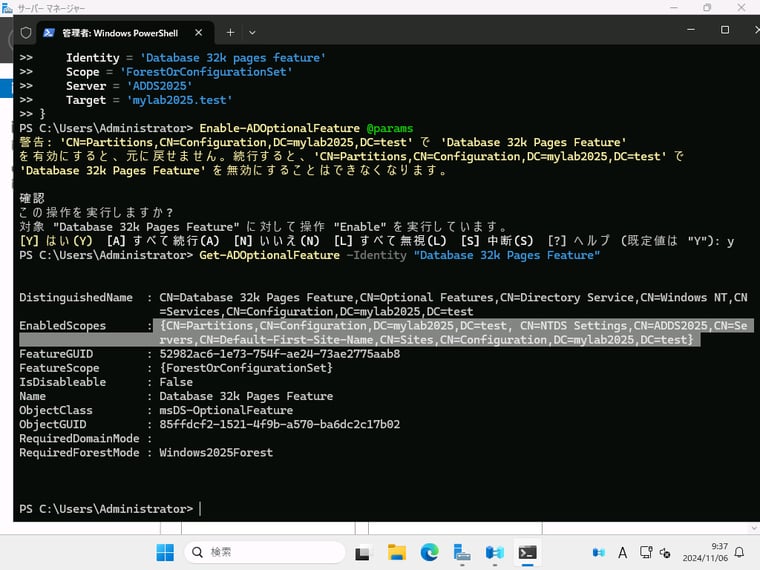Click the Name value 'Database 32k Pages Feature'

(x=246, y=396)
